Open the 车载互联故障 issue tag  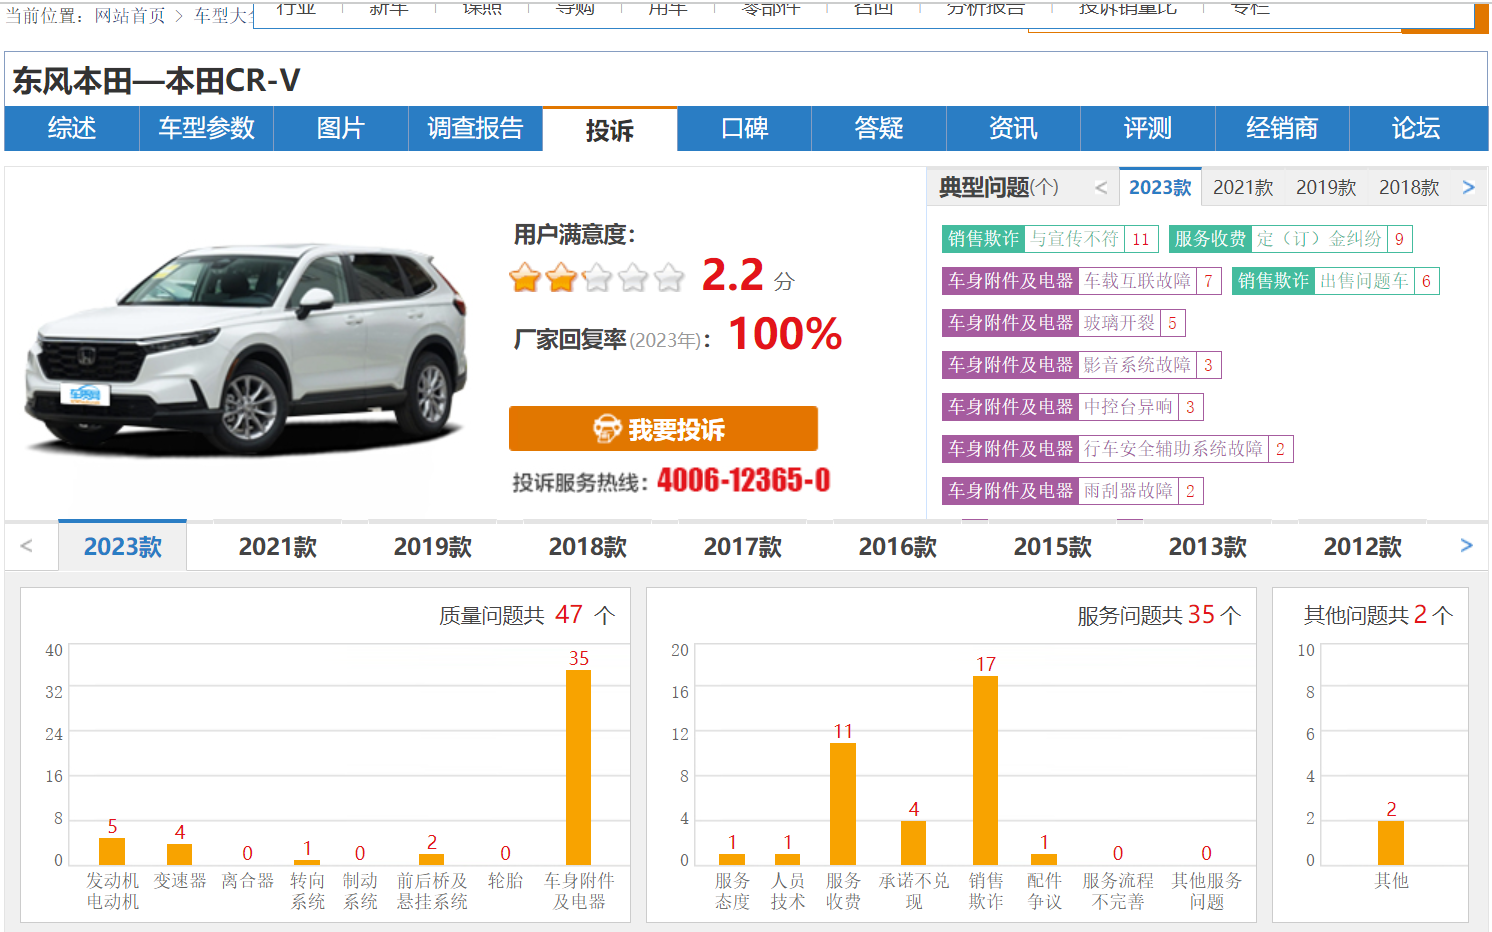point(1082,281)
